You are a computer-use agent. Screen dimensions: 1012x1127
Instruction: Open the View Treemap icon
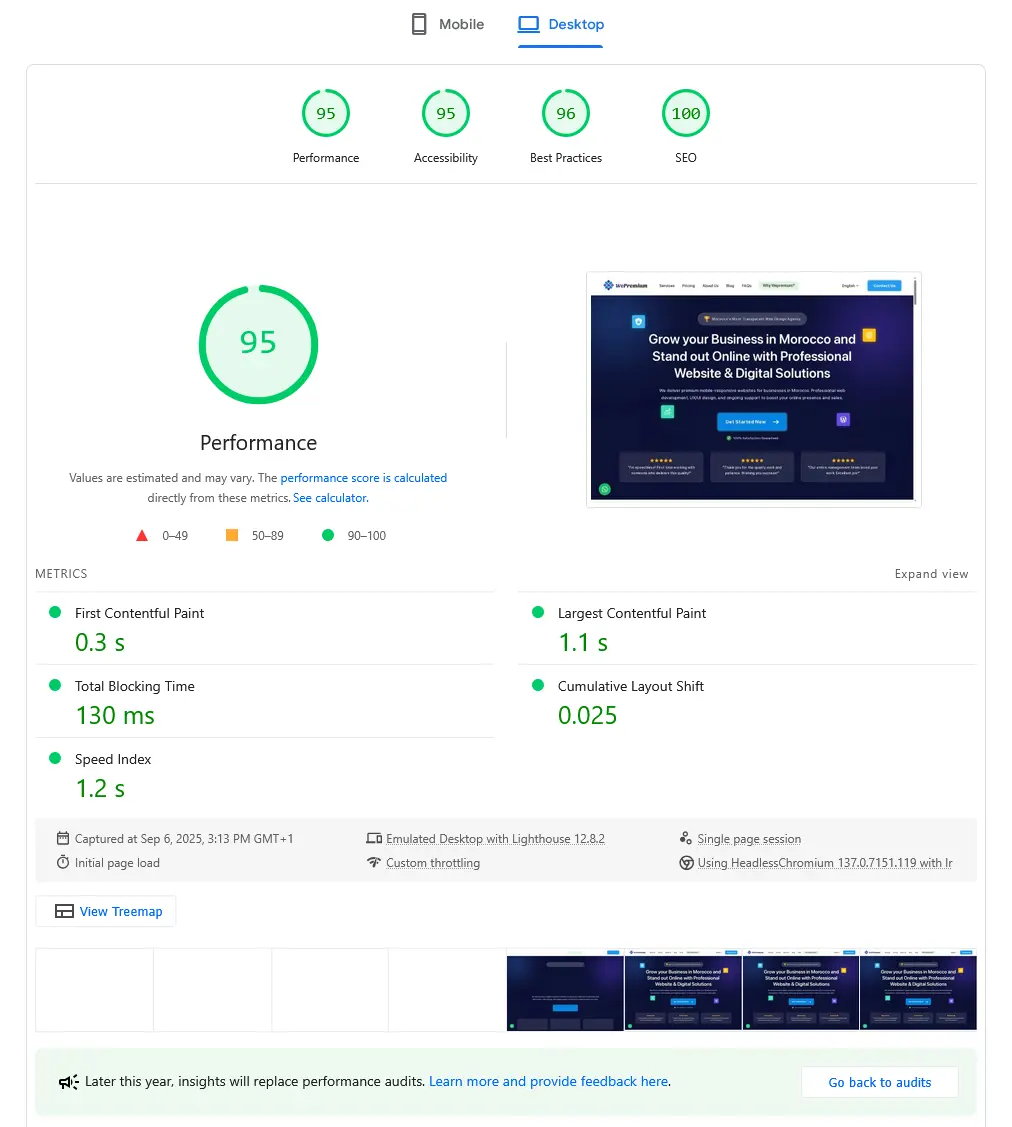pos(66,911)
